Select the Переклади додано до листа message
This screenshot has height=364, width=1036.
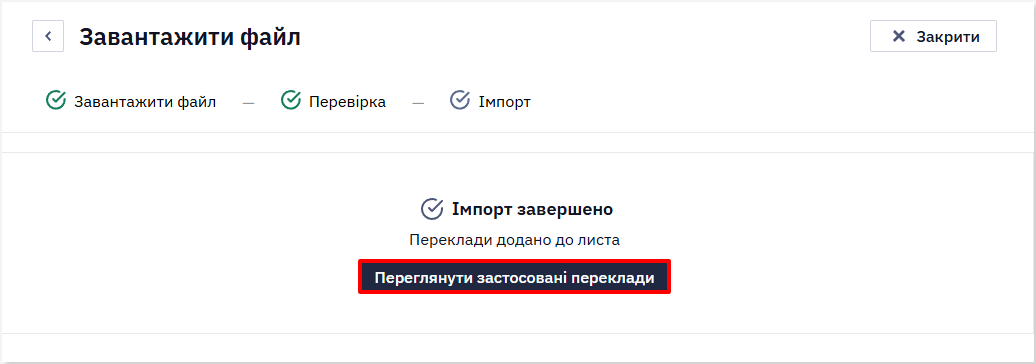point(515,240)
